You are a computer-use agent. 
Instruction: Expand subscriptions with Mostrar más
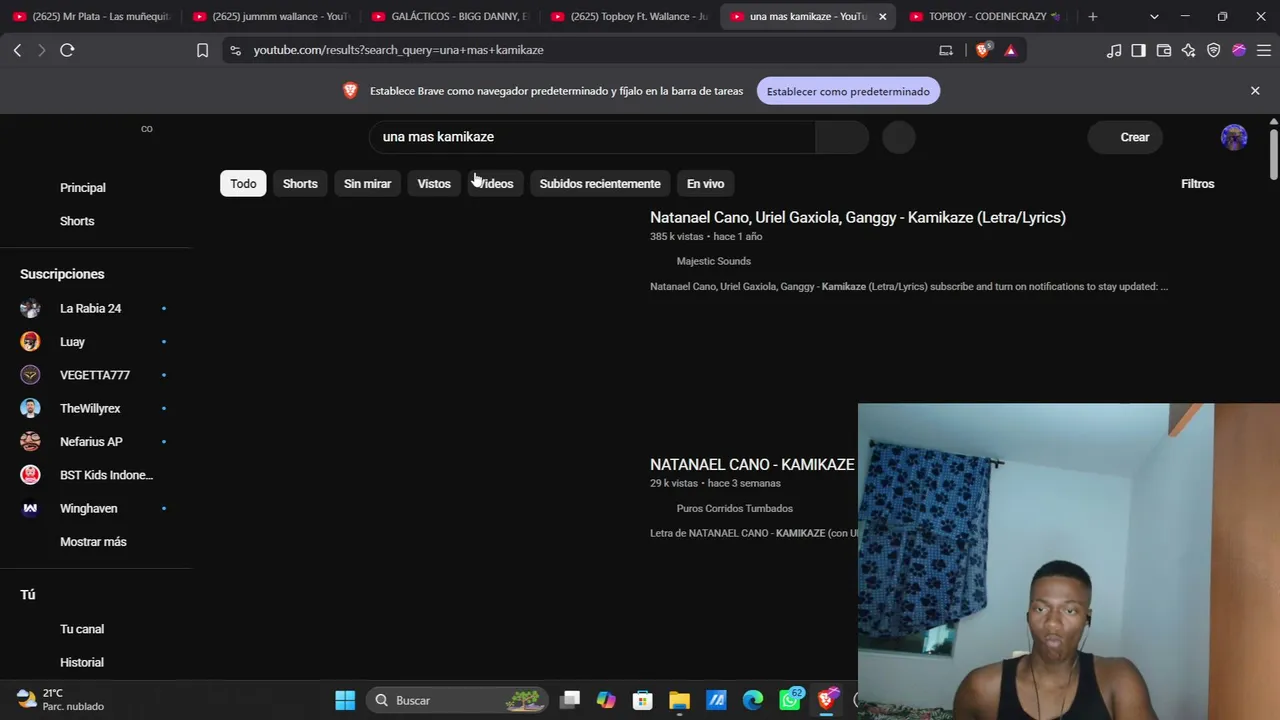(93, 542)
